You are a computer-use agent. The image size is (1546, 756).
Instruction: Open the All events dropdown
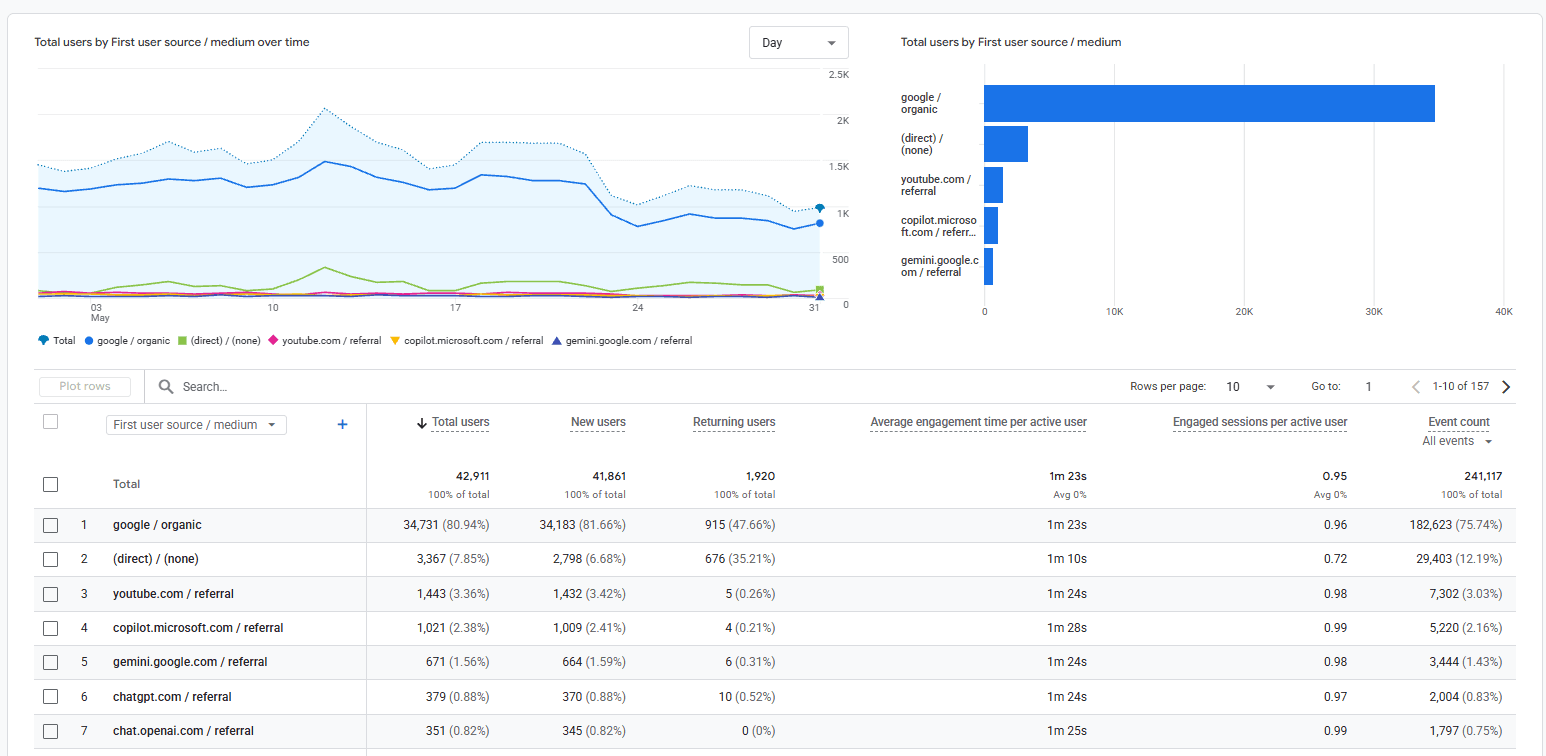[x=1458, y=441]
